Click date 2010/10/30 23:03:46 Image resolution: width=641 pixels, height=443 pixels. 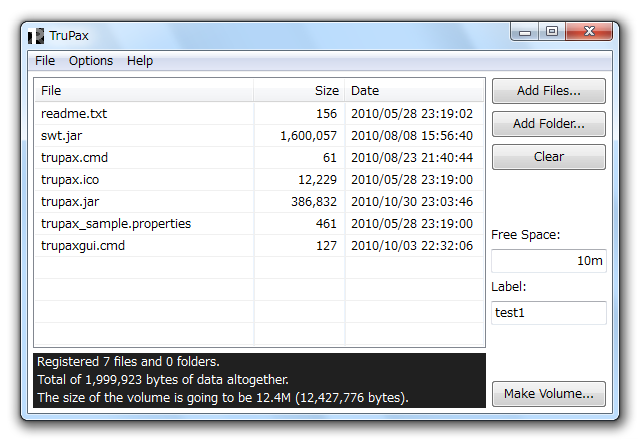(x=412, y=202)
